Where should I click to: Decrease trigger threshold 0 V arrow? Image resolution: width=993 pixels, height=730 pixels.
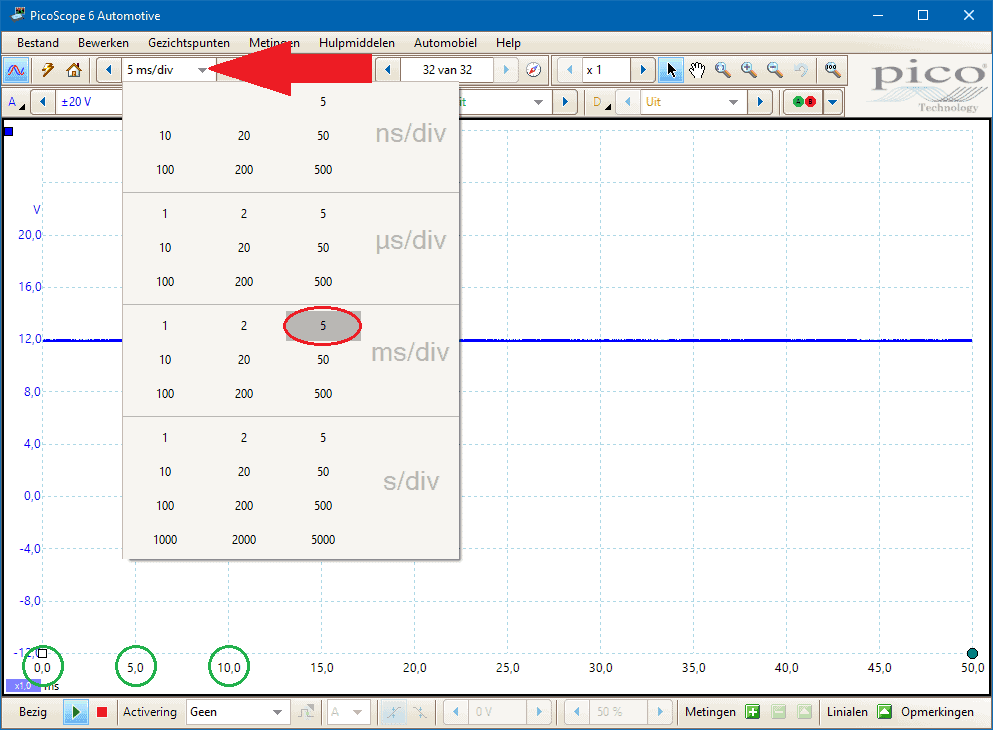[x=455, y=712]
